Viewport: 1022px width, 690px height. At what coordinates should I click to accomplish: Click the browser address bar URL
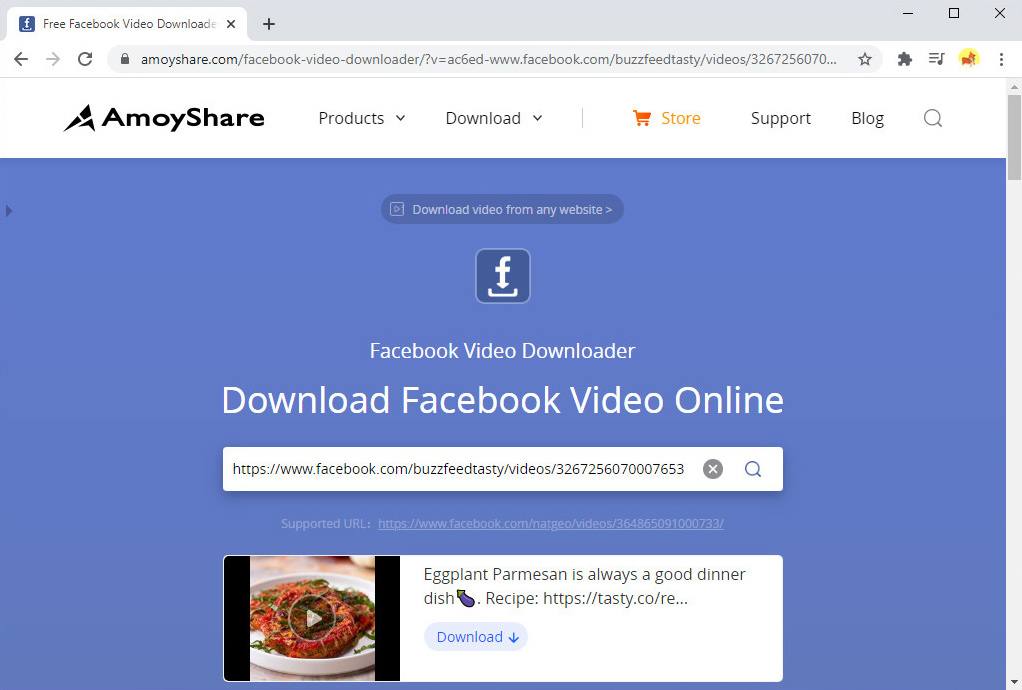pyautogui.click(x=489, y=59)
